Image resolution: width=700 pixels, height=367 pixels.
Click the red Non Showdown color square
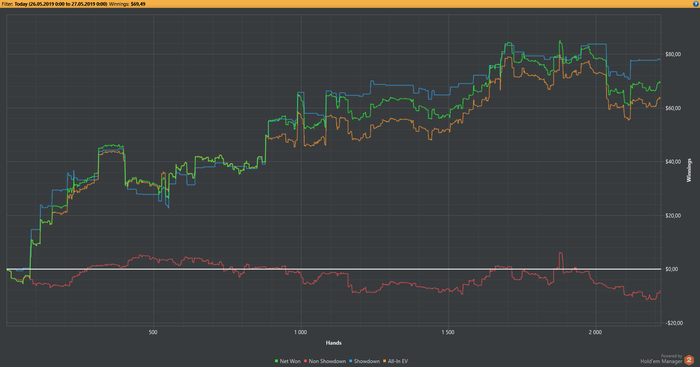click(306, 361)
